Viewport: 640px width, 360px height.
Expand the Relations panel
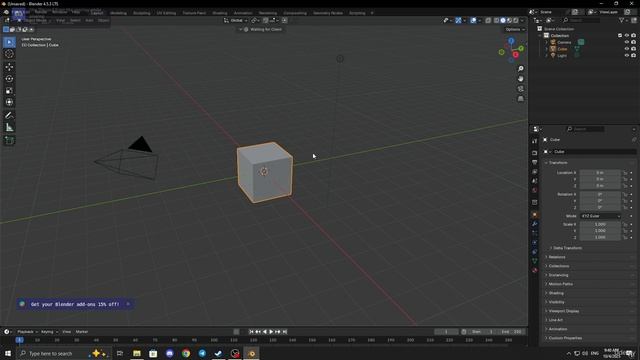coord(557,257)
